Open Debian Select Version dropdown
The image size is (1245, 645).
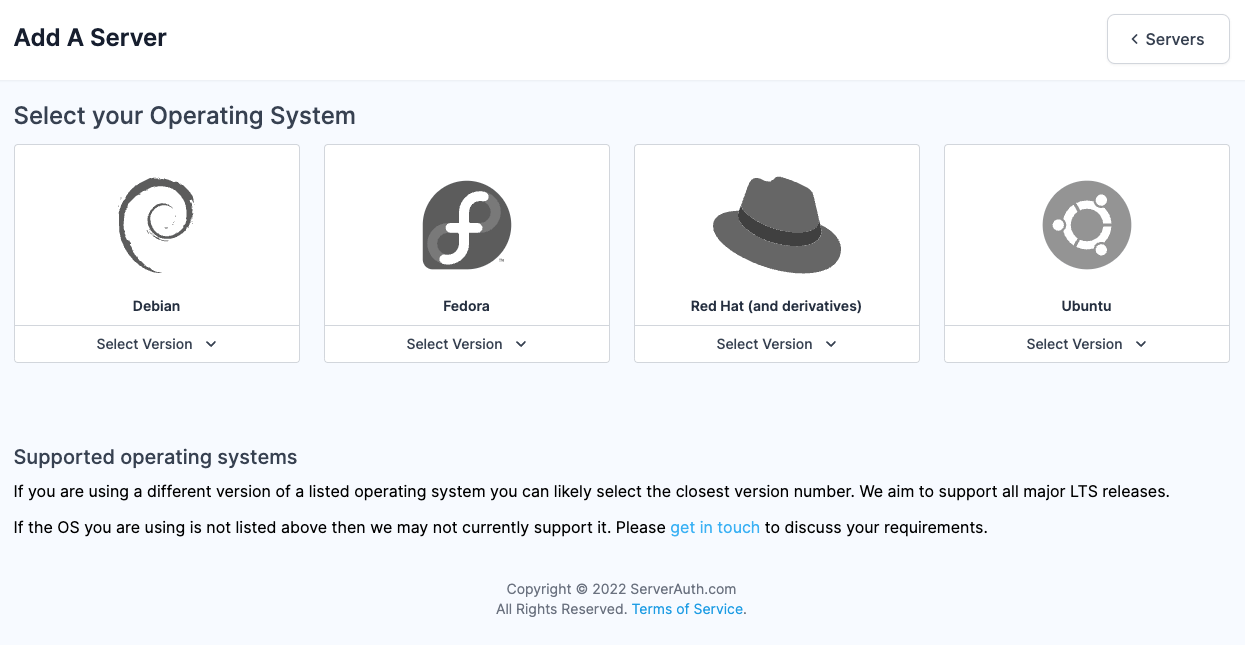coord(157,344)
